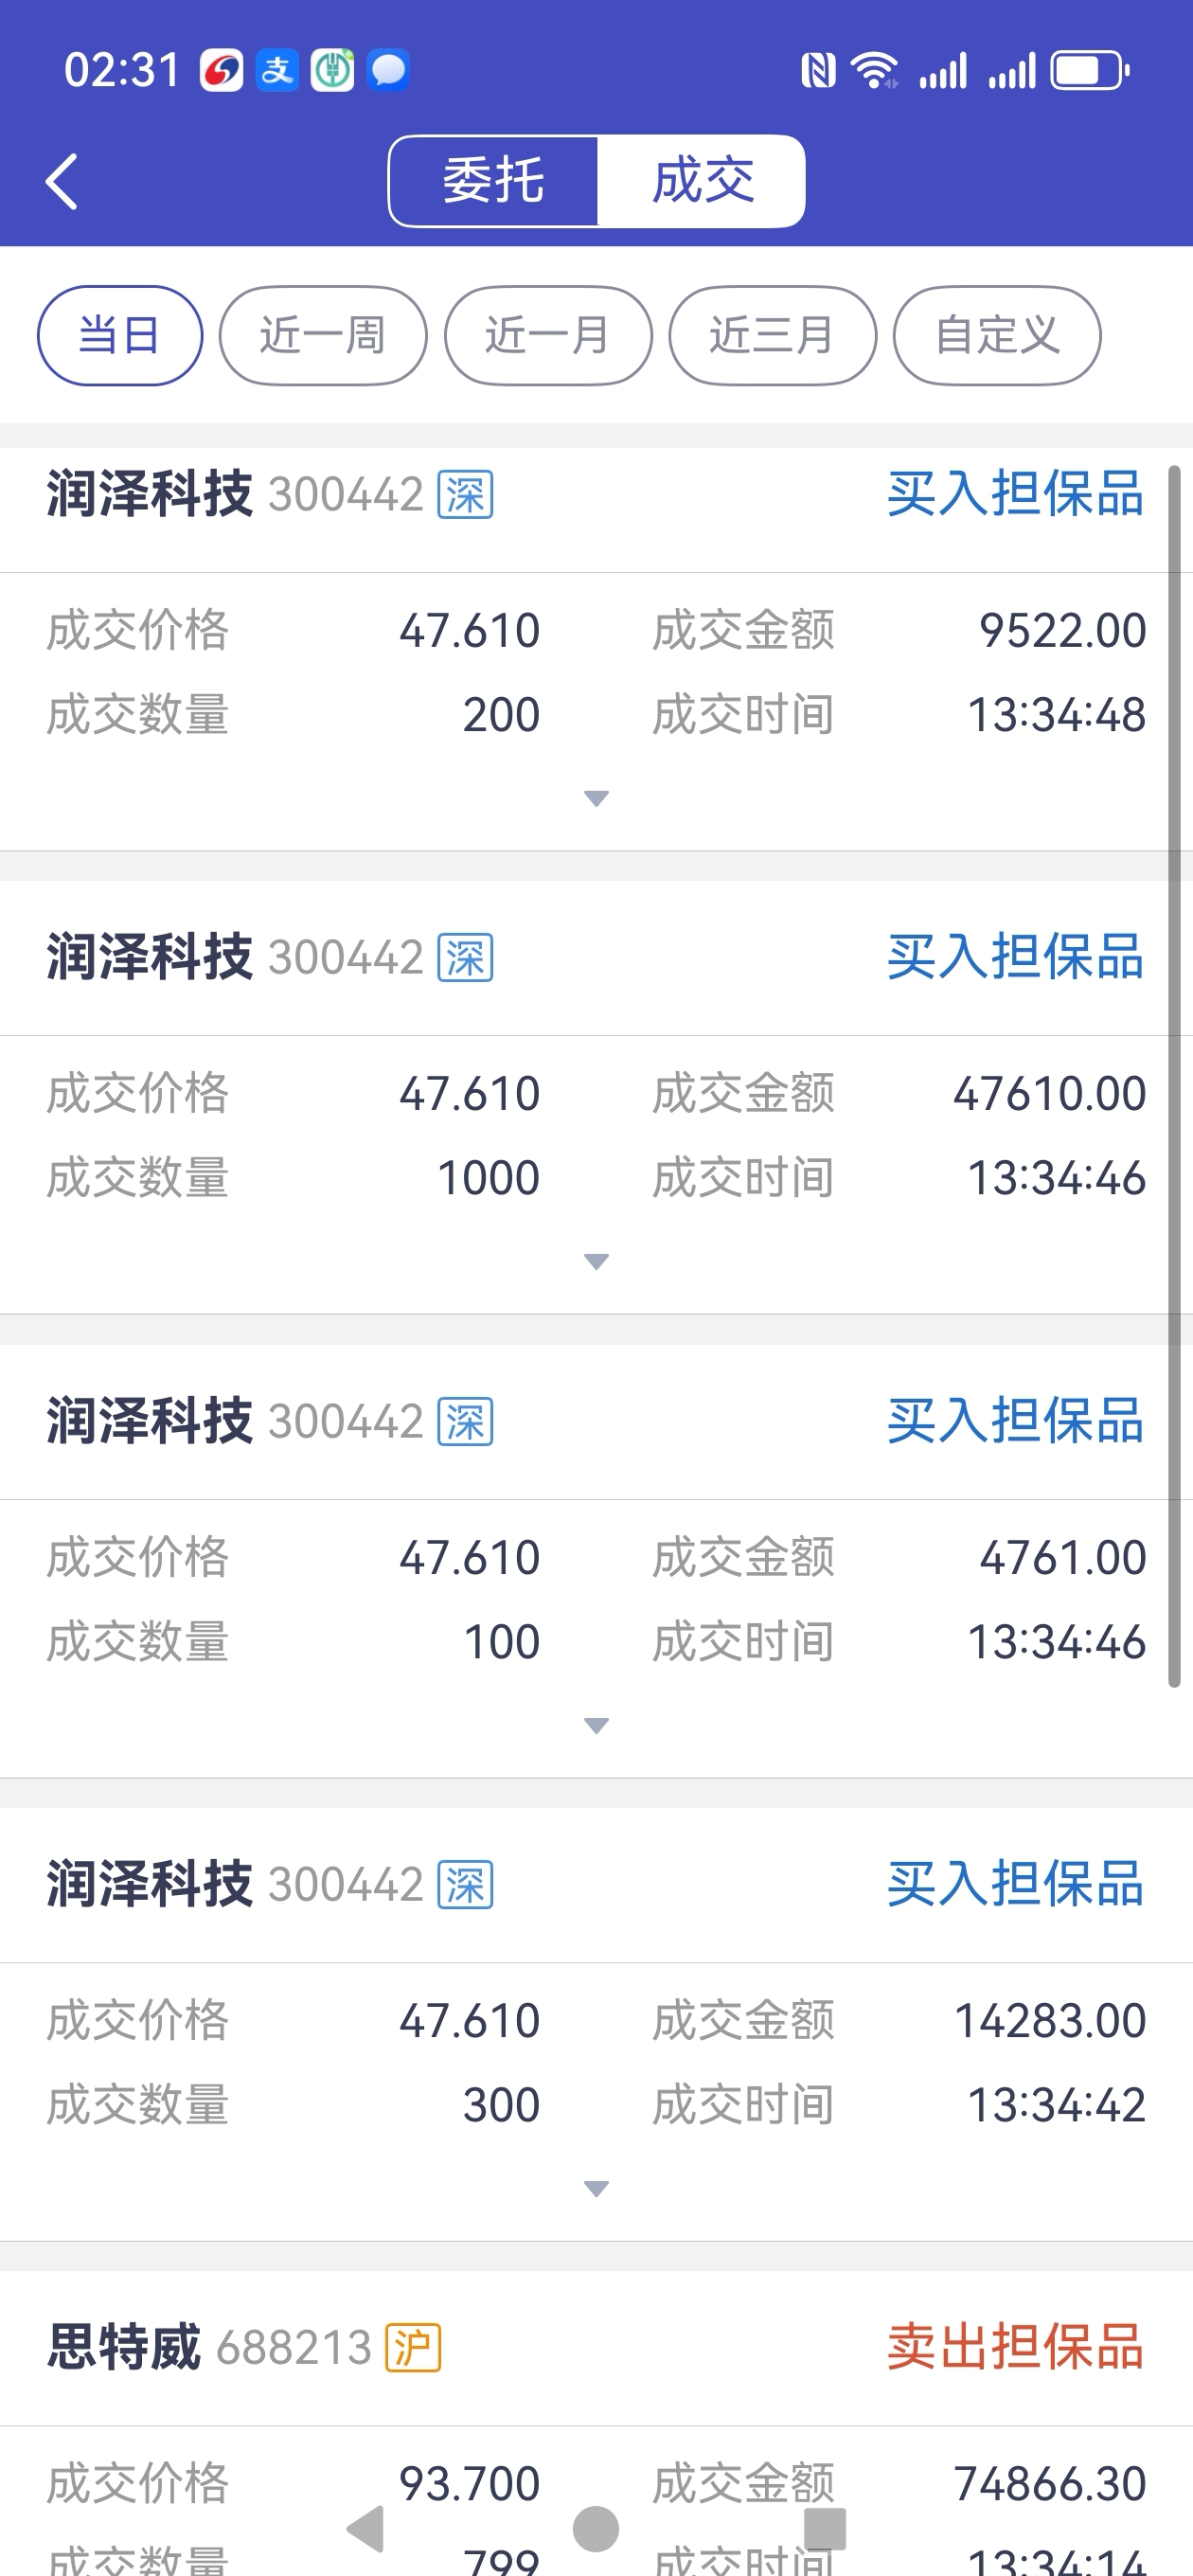Tap the 沪 exchange badge beside 思特威
This screenshot has width=1193, height=2576.
pos(413,2347)
